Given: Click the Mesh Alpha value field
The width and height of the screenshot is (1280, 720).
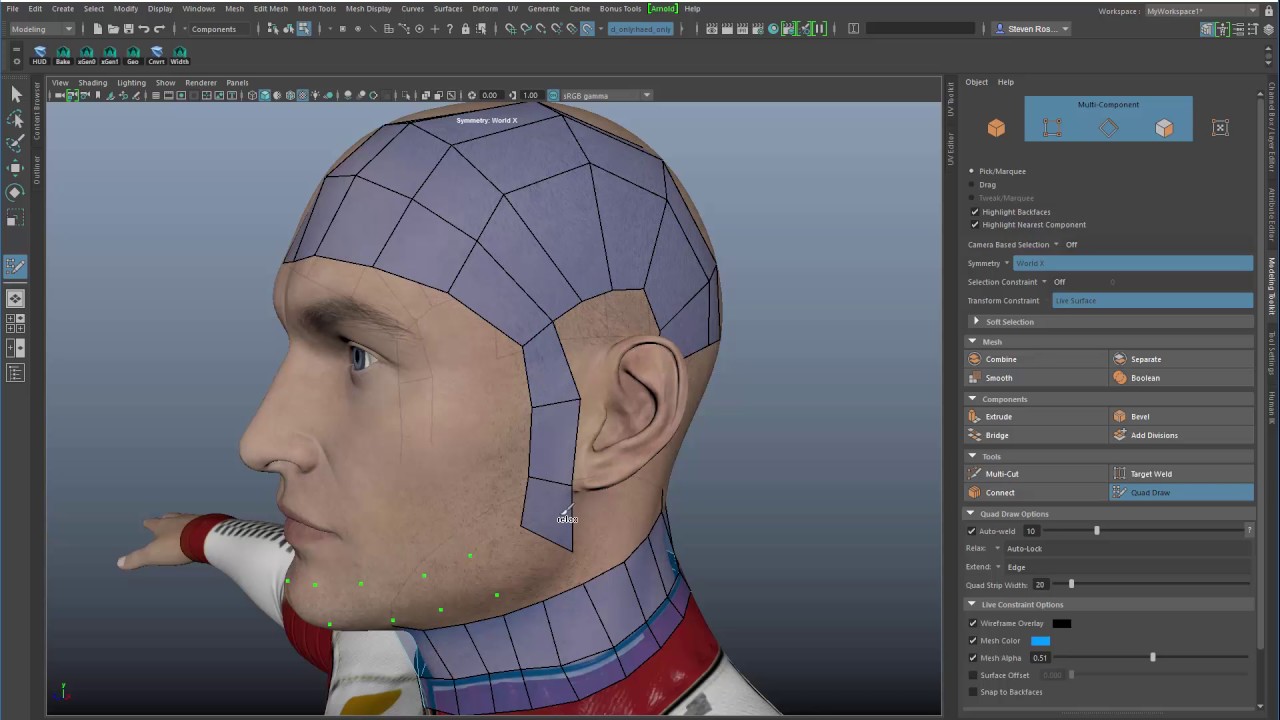Looking at the screenshot, I should [1041, 658].
